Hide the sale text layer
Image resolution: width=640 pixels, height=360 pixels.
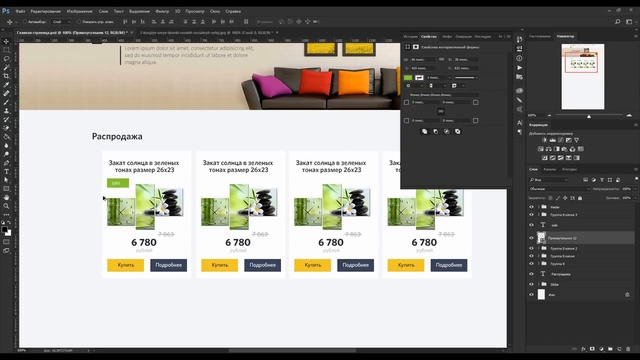531,225
